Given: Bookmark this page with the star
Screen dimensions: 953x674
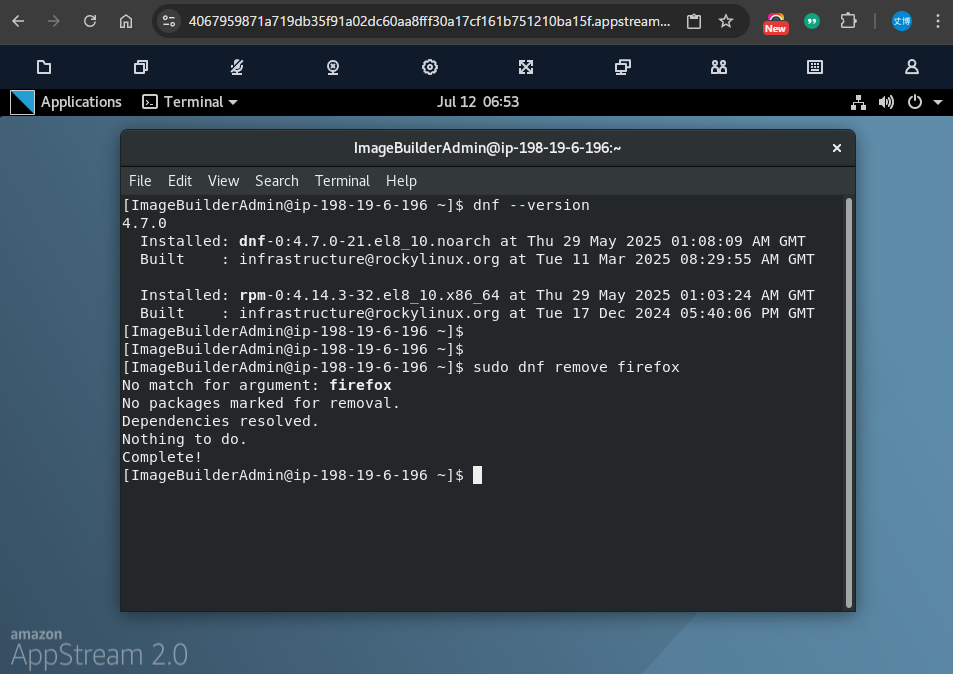Looking at the screenshot, I should (x=726, y=22).
